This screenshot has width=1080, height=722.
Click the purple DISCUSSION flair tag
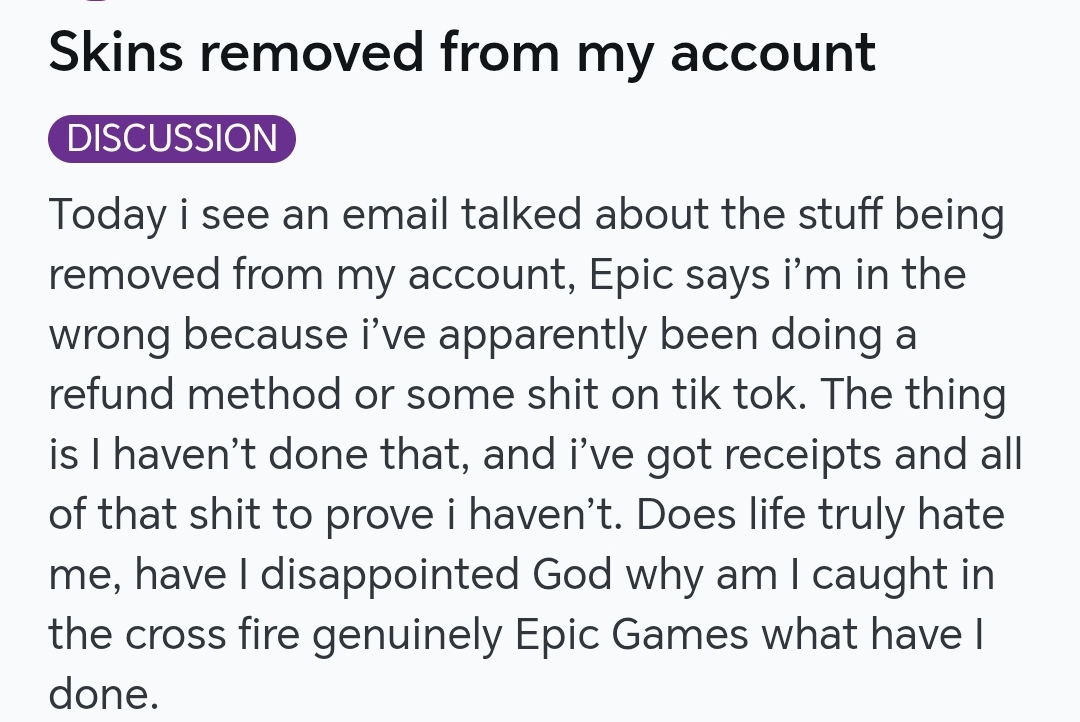pyautogui.click(x=172, y=138)
